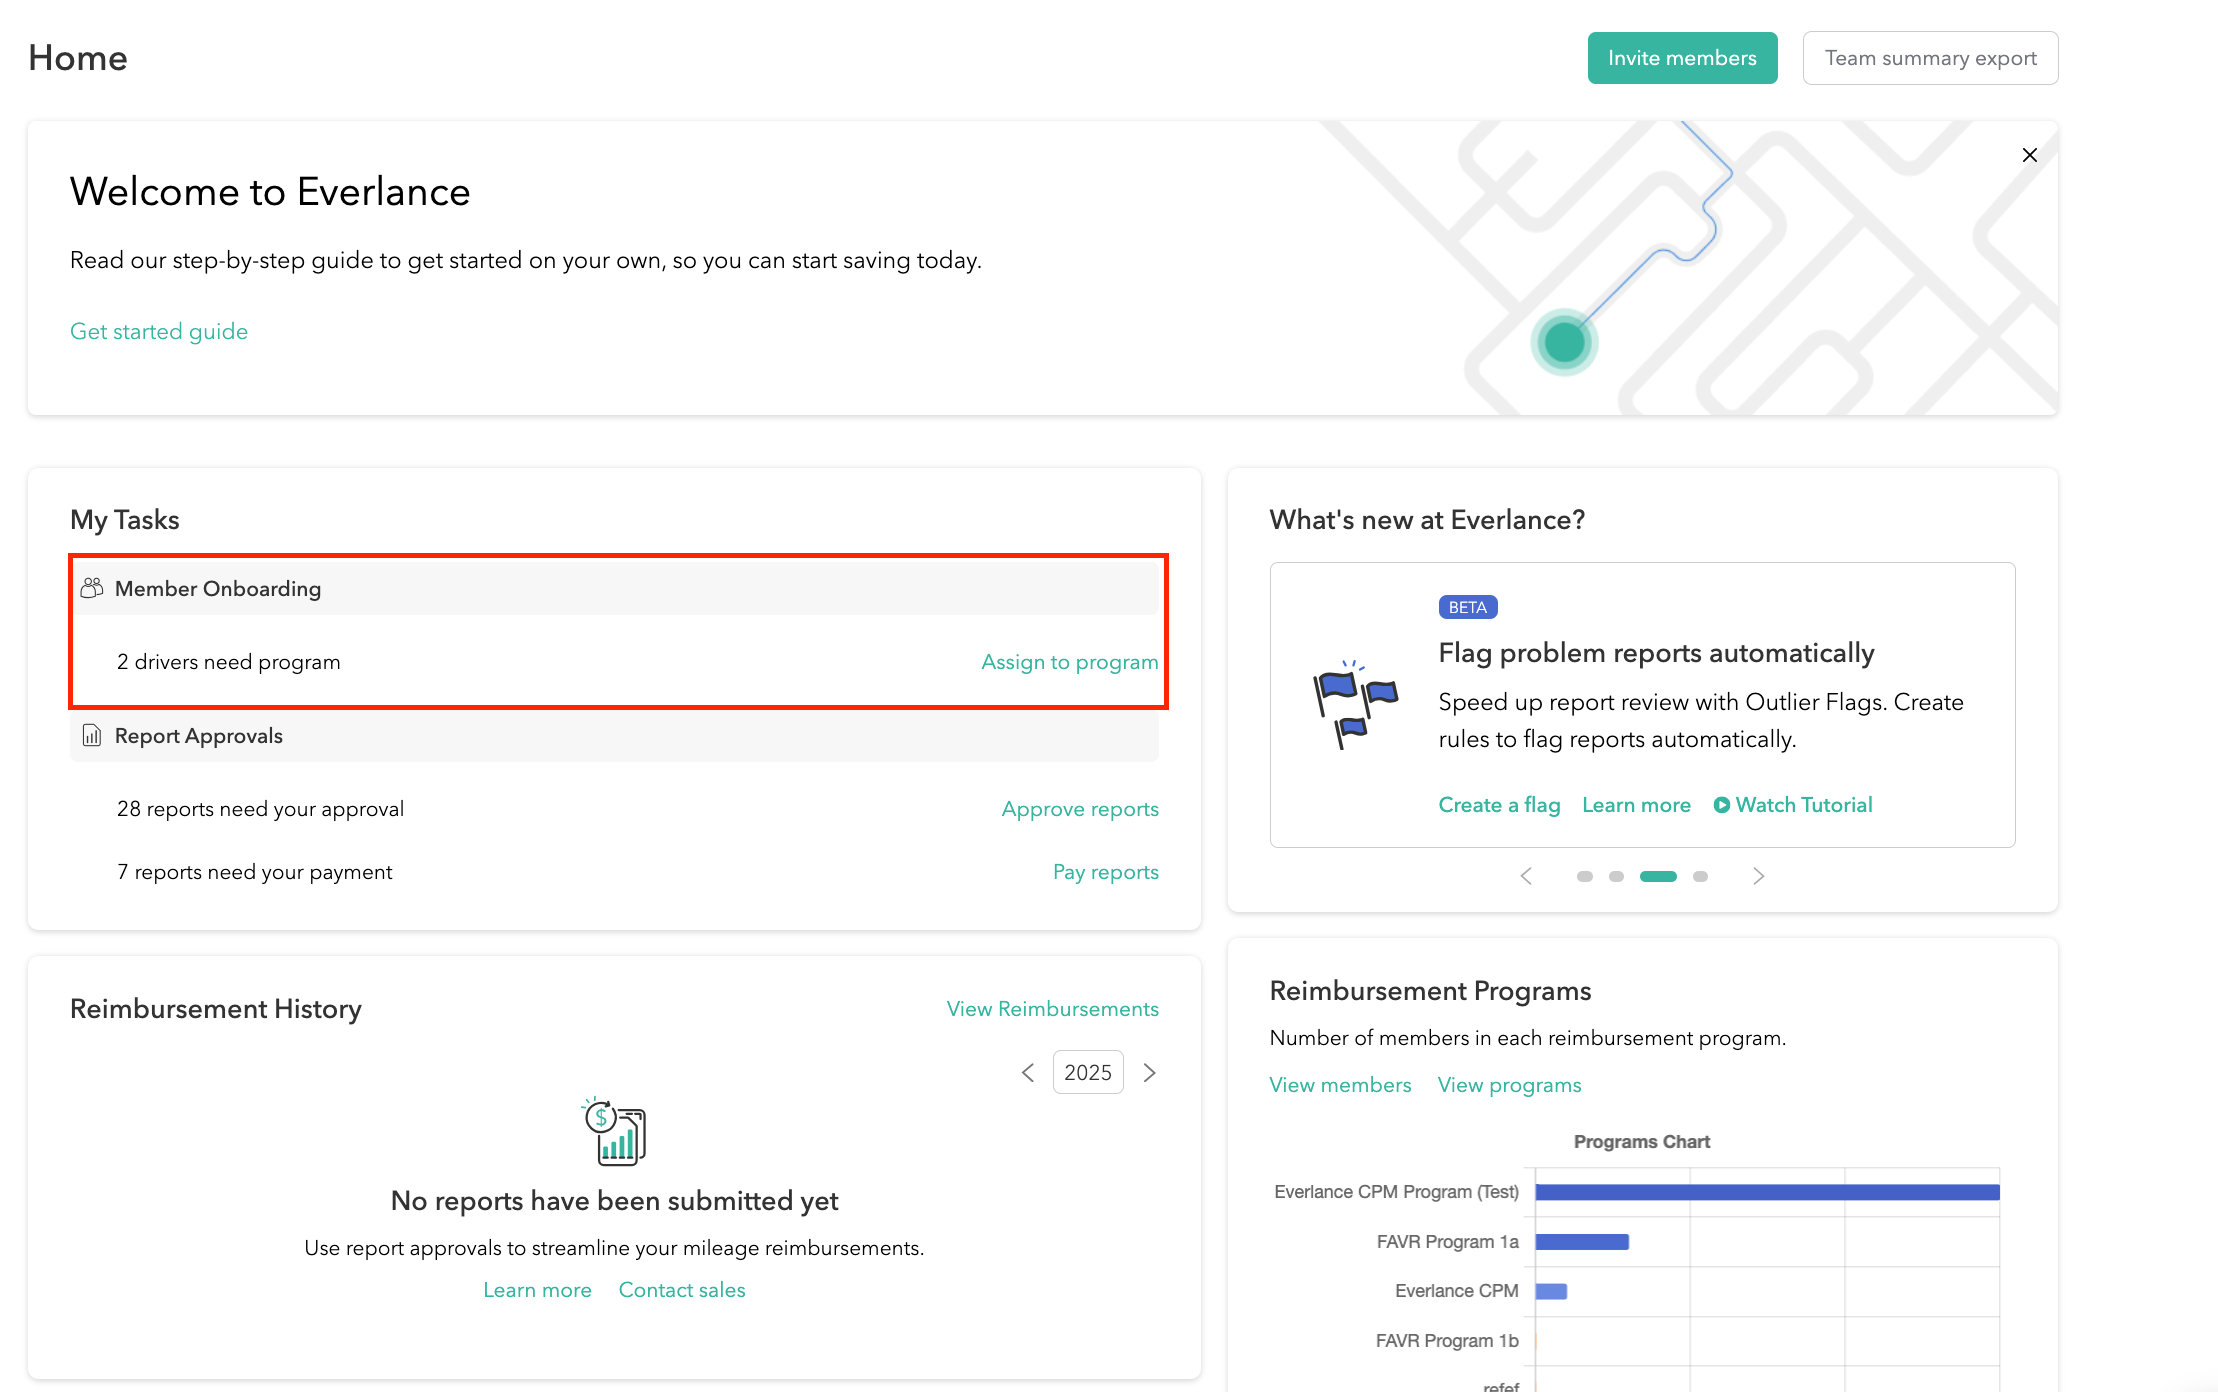Select the last carousel pagination dot
Image resolution: width=2218 pixels, height=1392 pixels.
coord(1700,876)
